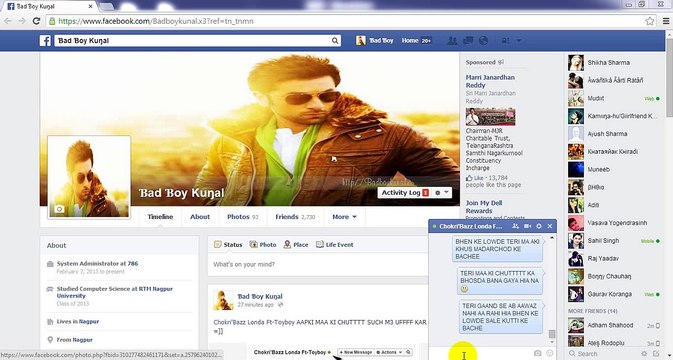Image resolution: width=673 pixels, height=360 pixels.
Task: Open chat with Shikha Sharma
Action: coord(615,63)
